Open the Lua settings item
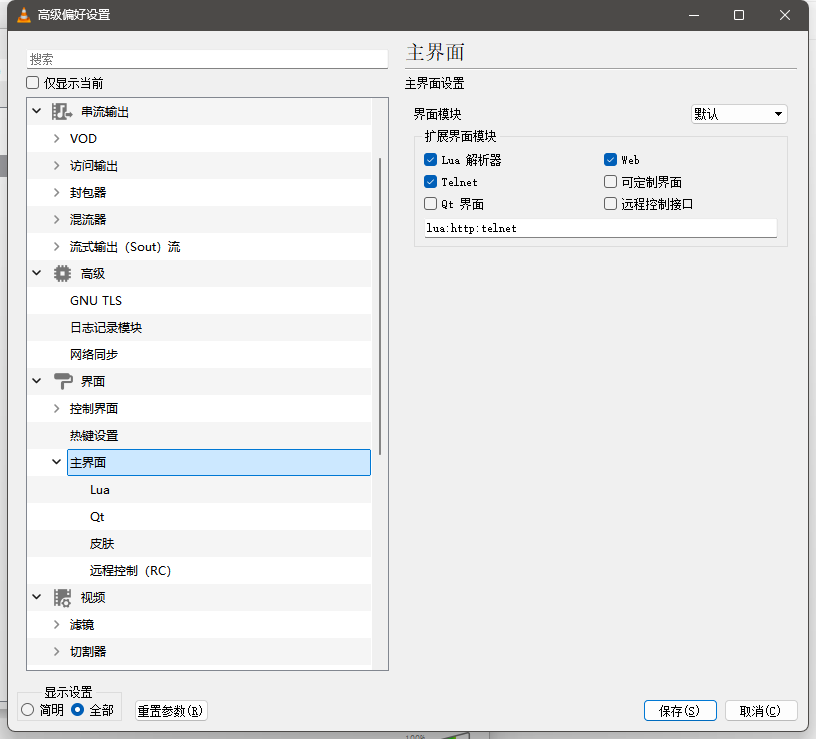This screenshot has height=739, width=816. (99, 490)
